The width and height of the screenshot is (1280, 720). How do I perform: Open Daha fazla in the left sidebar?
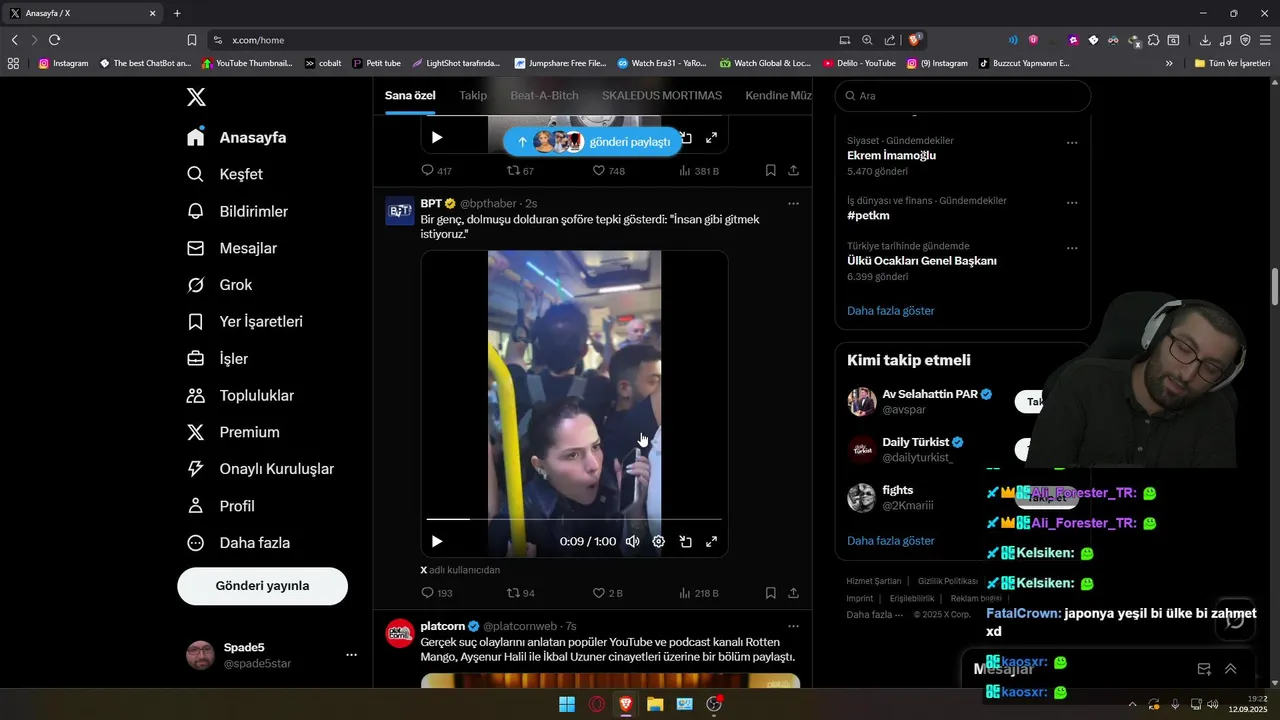[238, 543]
